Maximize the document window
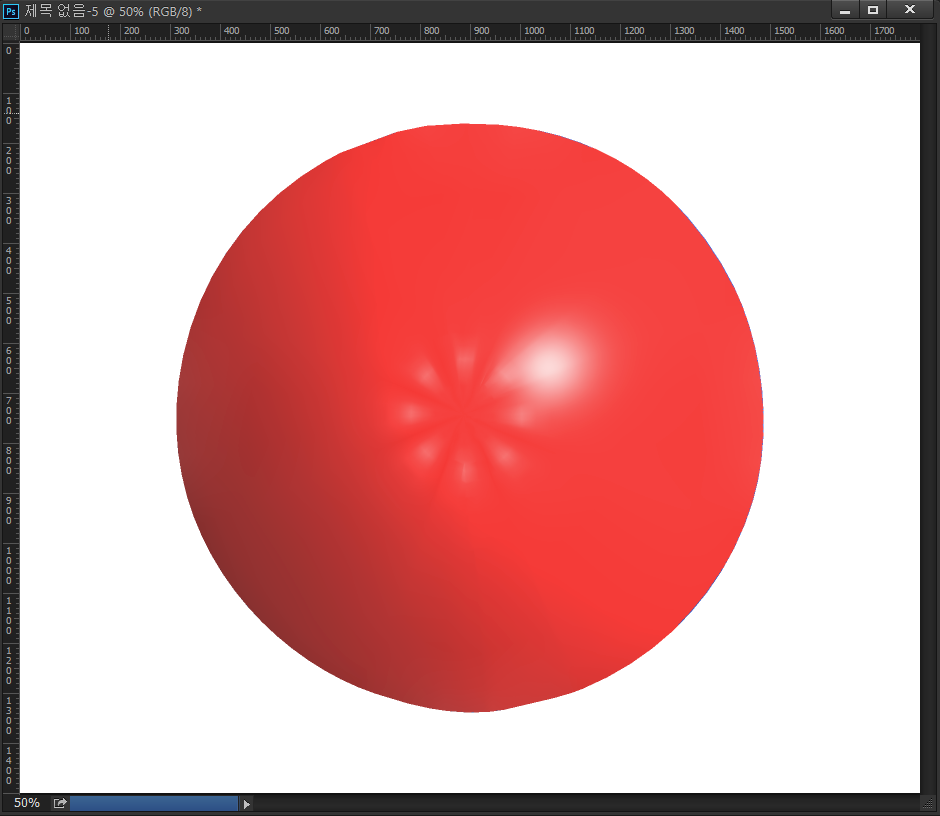Image resolution: width=940 pixels, height=816 pixels. coord(873,10)
